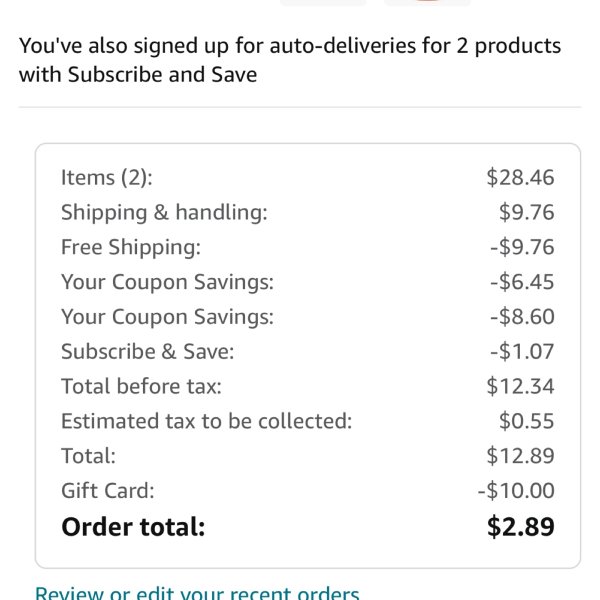Select the -$10.00 gift card amount
Image resolution: width=600 pixels, height=600 pixels.
pos(516,491)
